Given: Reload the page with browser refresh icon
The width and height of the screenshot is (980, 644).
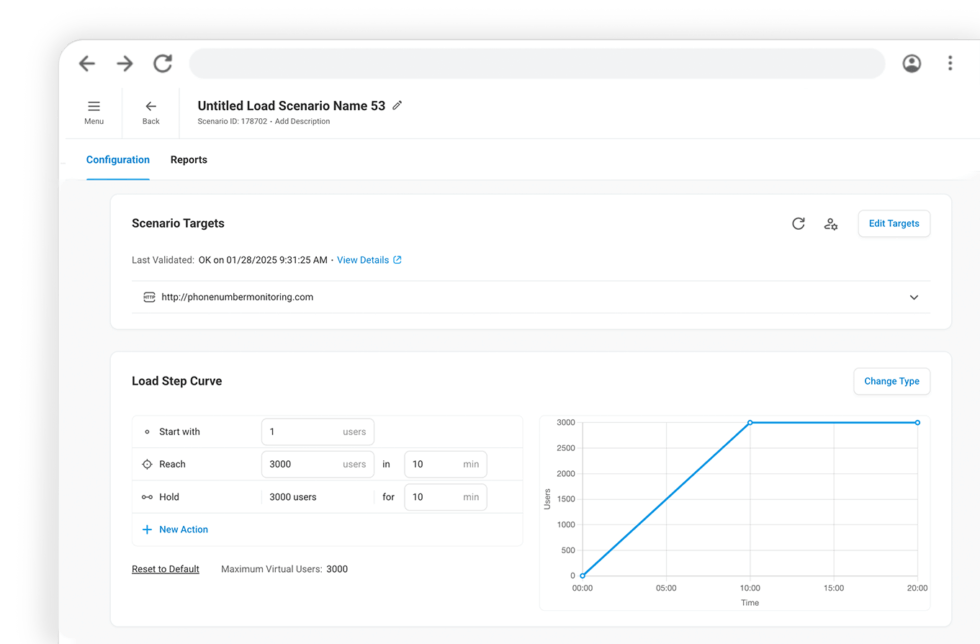Looking at the screenshot, I should pos(163,62).
